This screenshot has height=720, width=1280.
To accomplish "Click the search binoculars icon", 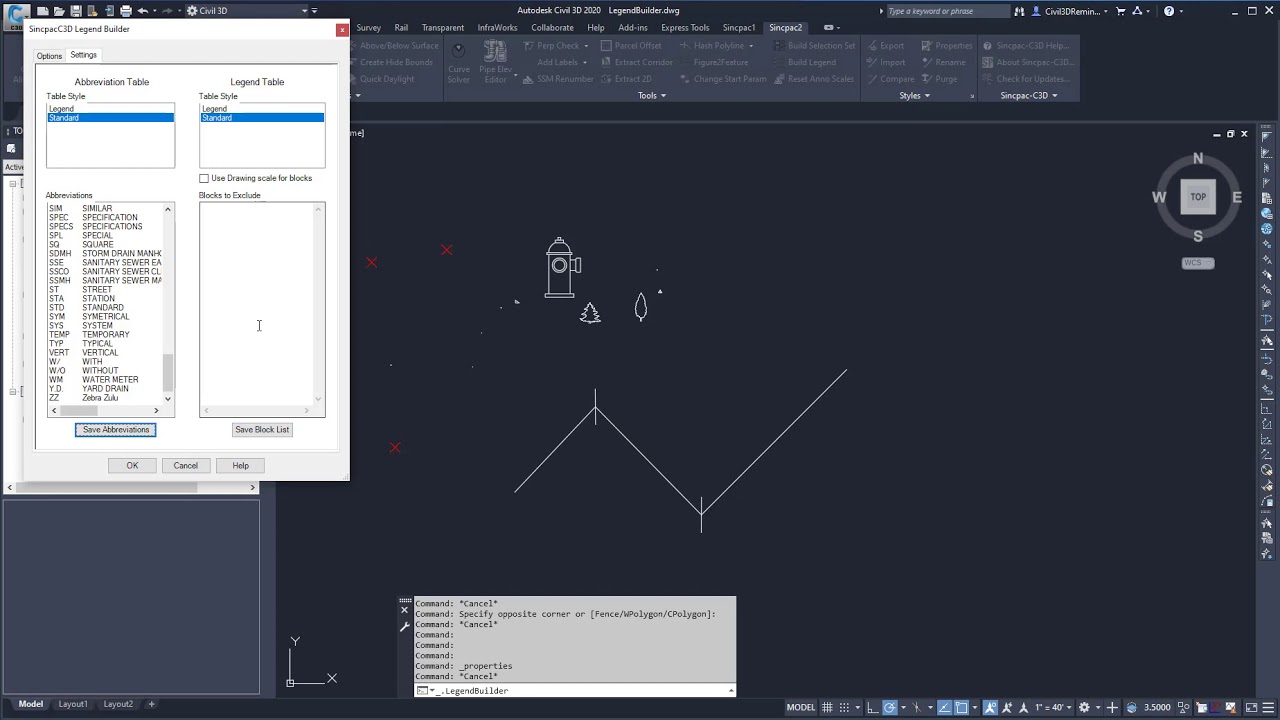I will [1018, 11].
